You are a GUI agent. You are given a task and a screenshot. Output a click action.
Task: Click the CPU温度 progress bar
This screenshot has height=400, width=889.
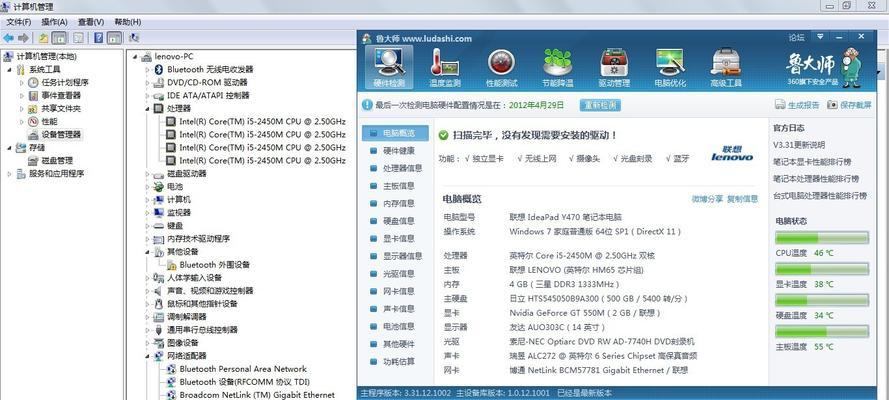pyautogui.click(x=822, y=237)
